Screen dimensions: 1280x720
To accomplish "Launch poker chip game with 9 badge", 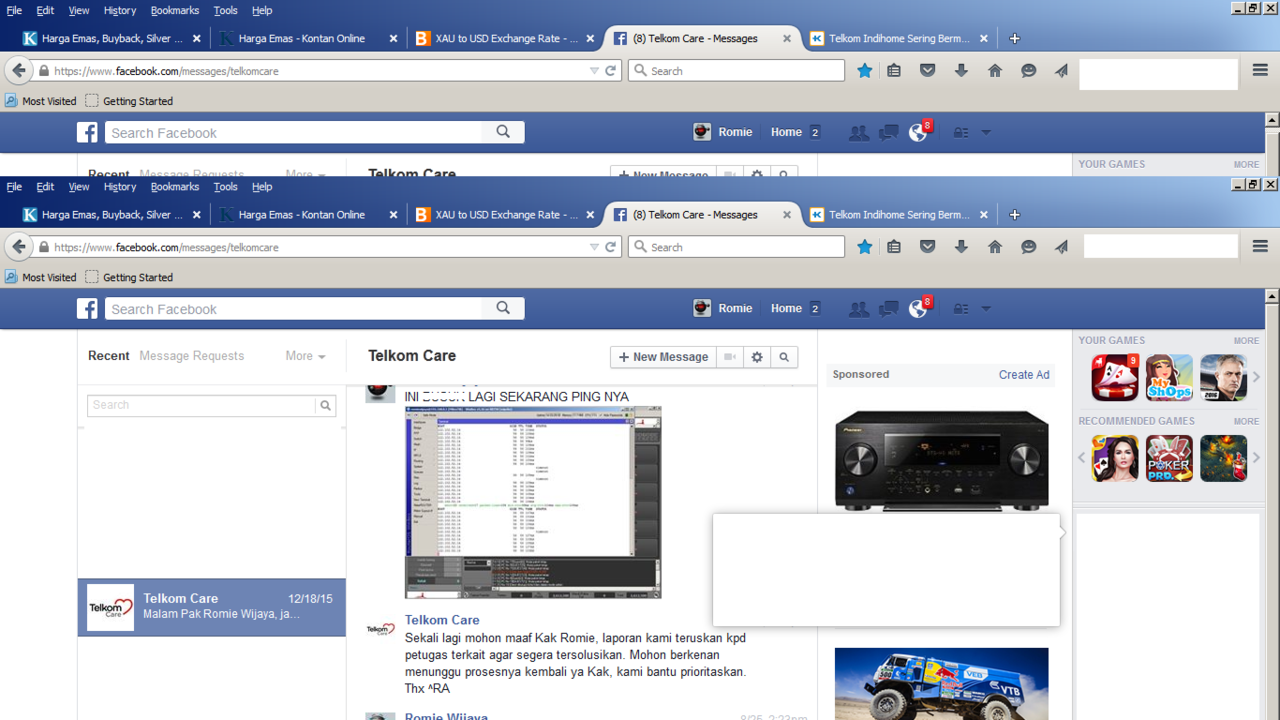I will coord(1115,378).
